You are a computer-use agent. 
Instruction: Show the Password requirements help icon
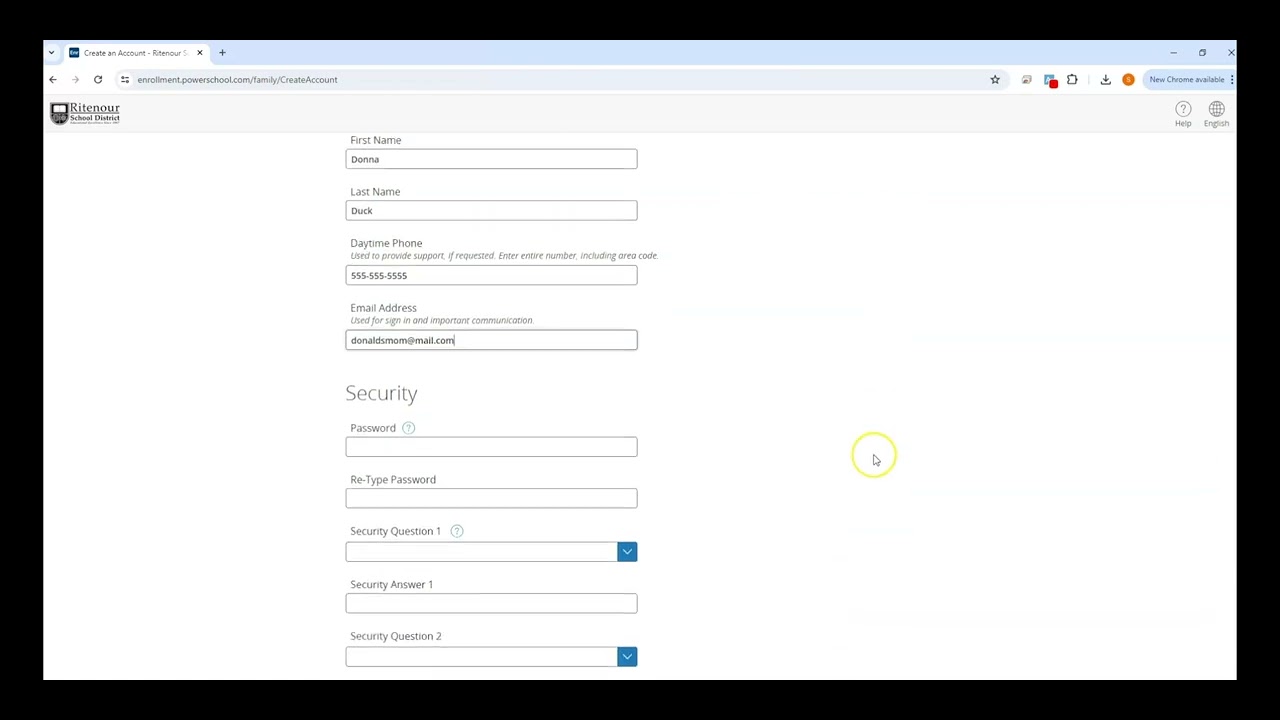(x=408, y=428)
